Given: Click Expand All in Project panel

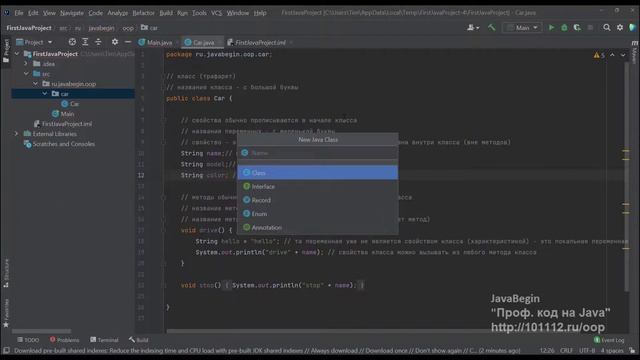Looking at the screenshot, I should (x=85, y=42).
